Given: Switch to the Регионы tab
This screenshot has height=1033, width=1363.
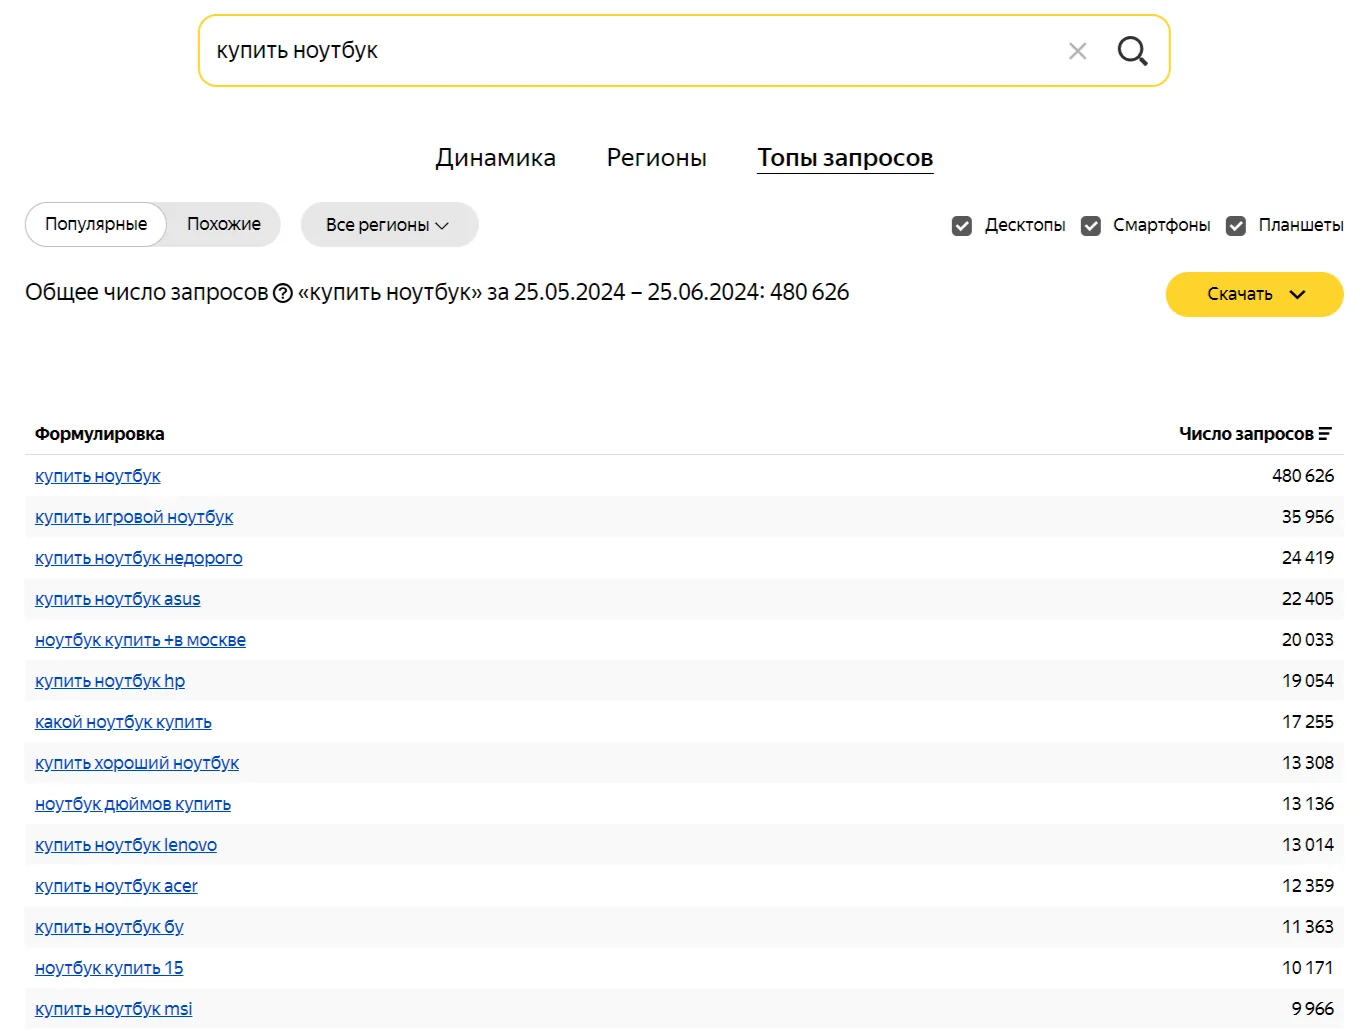Looking at the screenshot, I should pos(656,158).
